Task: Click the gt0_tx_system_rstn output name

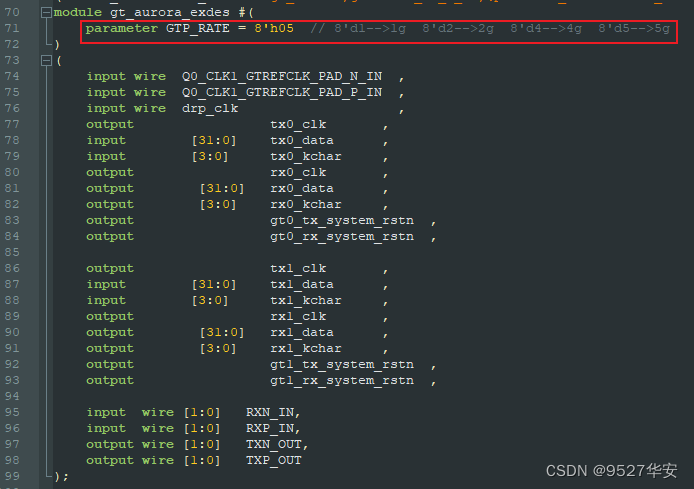Action: [342, 220]
